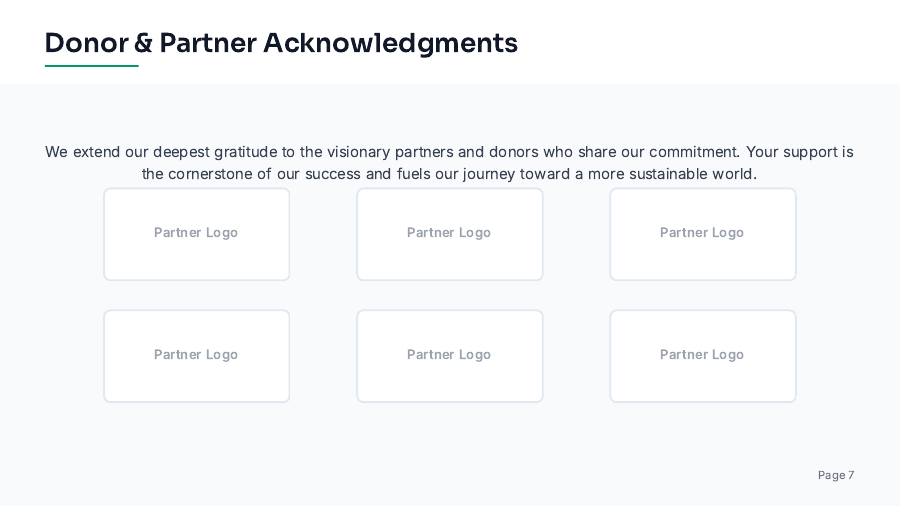This screenshot has width=900, height=507.
Task: Select the green underline below the title
Action: 91,66
